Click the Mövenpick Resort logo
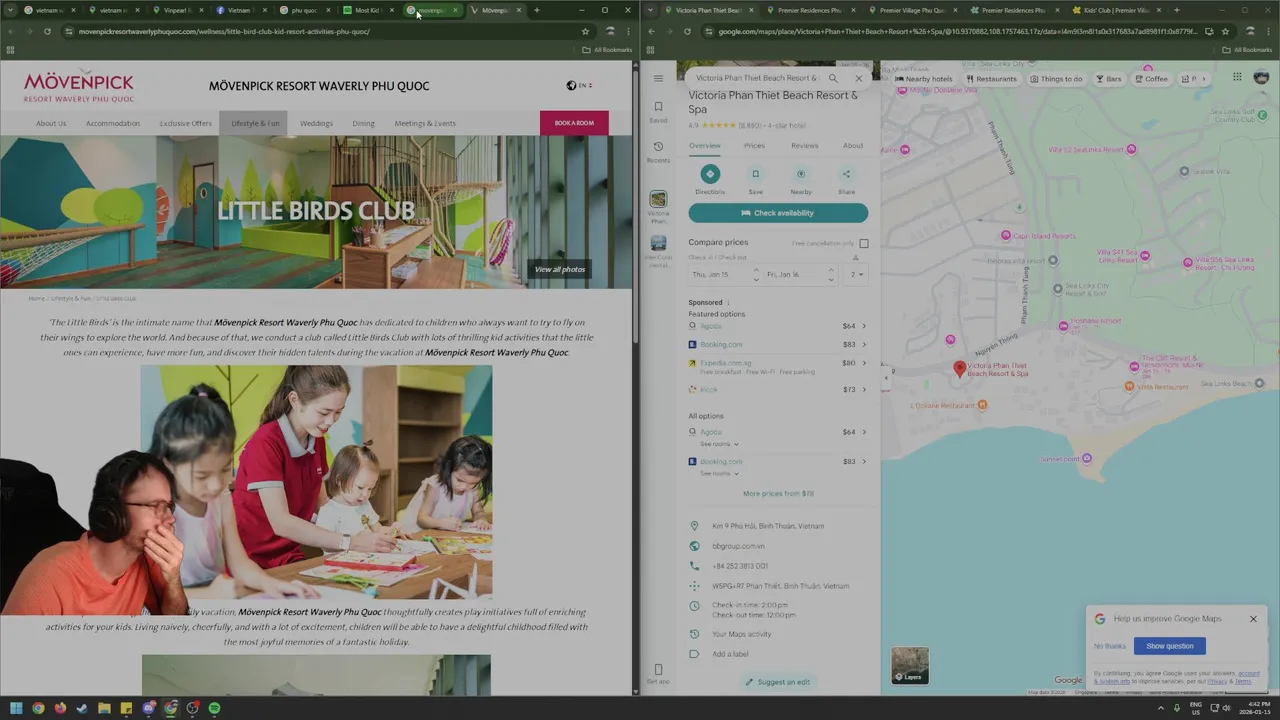This screenshot has height=720, width=1280. point(79,86)
